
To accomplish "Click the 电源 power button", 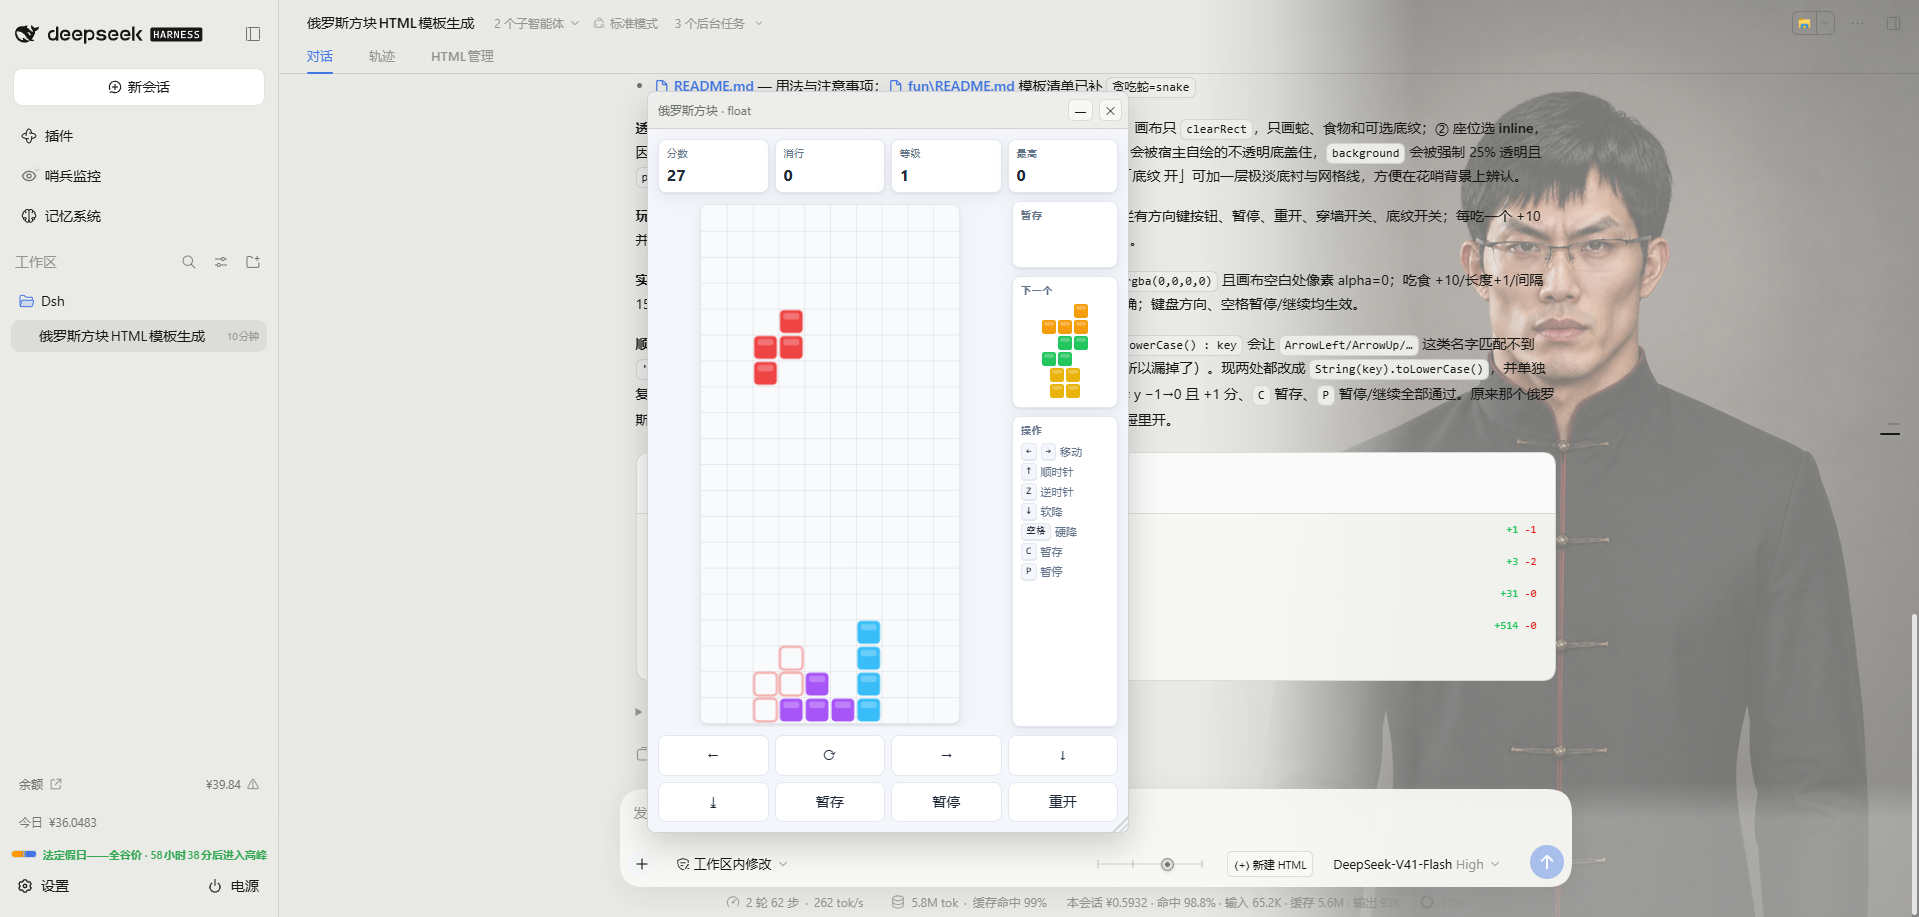I will pos(233,886).
